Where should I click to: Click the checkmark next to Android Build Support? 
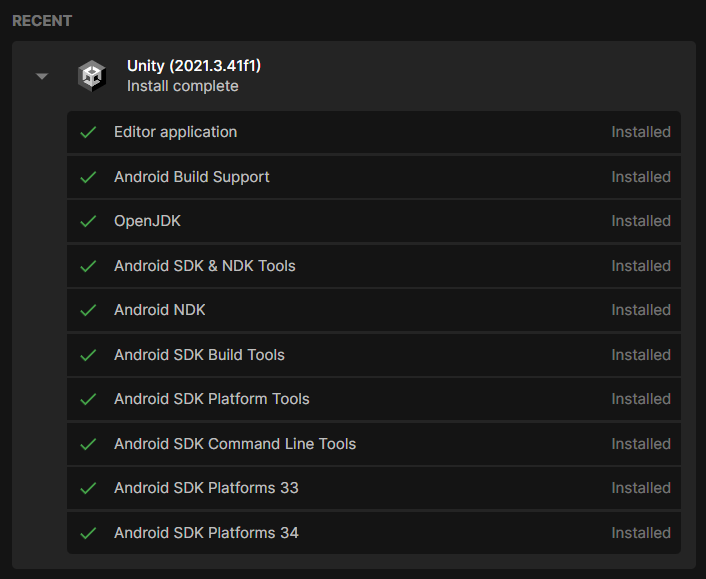pos(88,177)
